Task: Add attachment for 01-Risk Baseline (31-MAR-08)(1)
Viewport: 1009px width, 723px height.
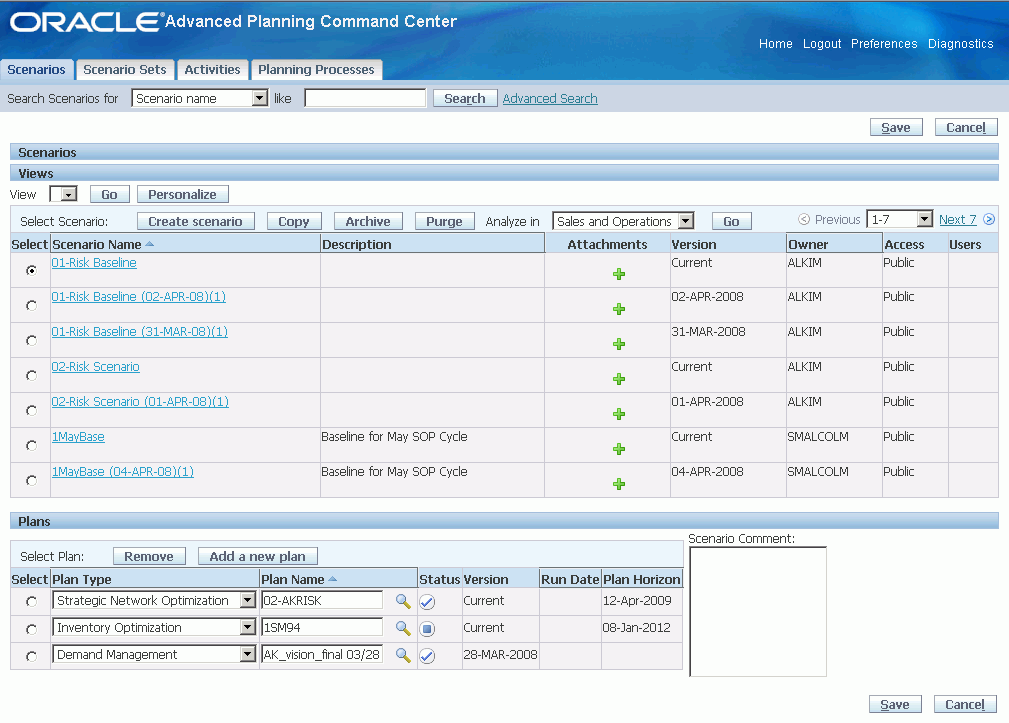Action: click(618, 343)
